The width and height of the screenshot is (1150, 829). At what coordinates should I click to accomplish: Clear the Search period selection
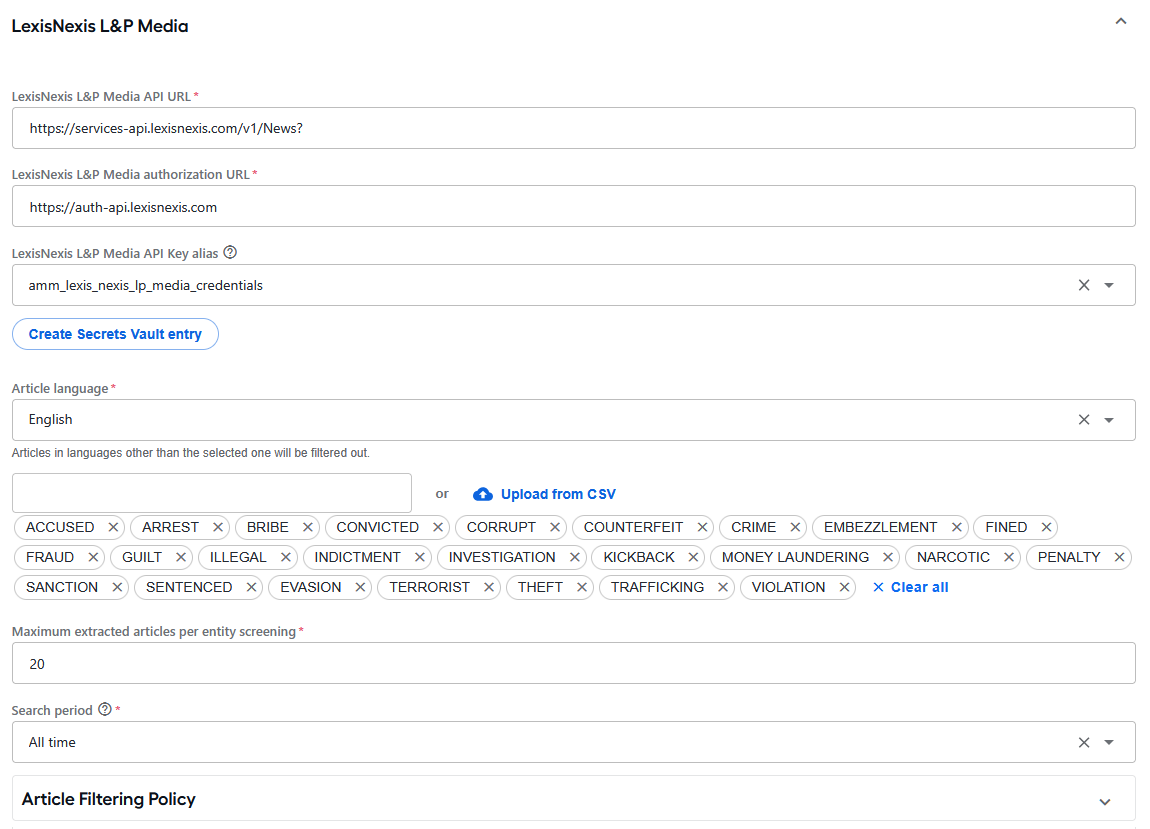pyautogui.click(x=1084, y=742)
